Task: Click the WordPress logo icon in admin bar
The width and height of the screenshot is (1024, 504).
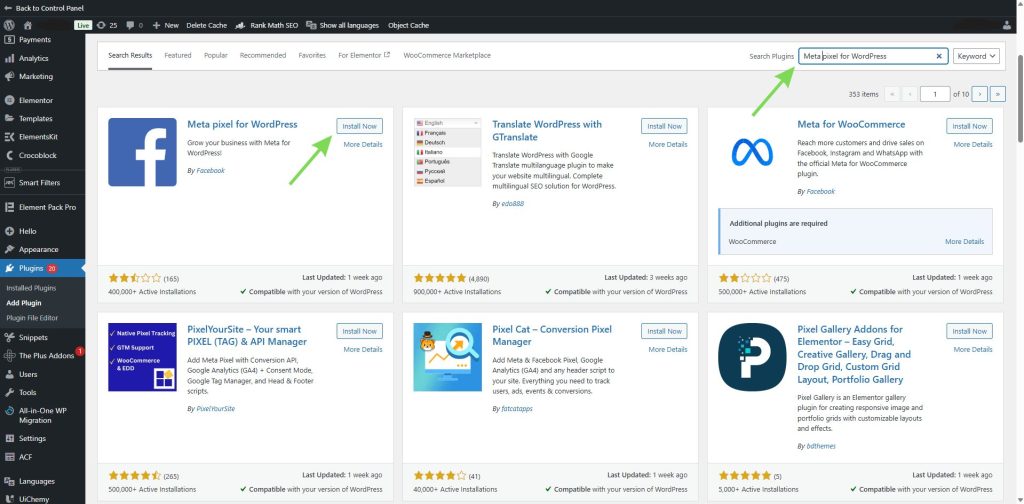Action: point(9,25)
